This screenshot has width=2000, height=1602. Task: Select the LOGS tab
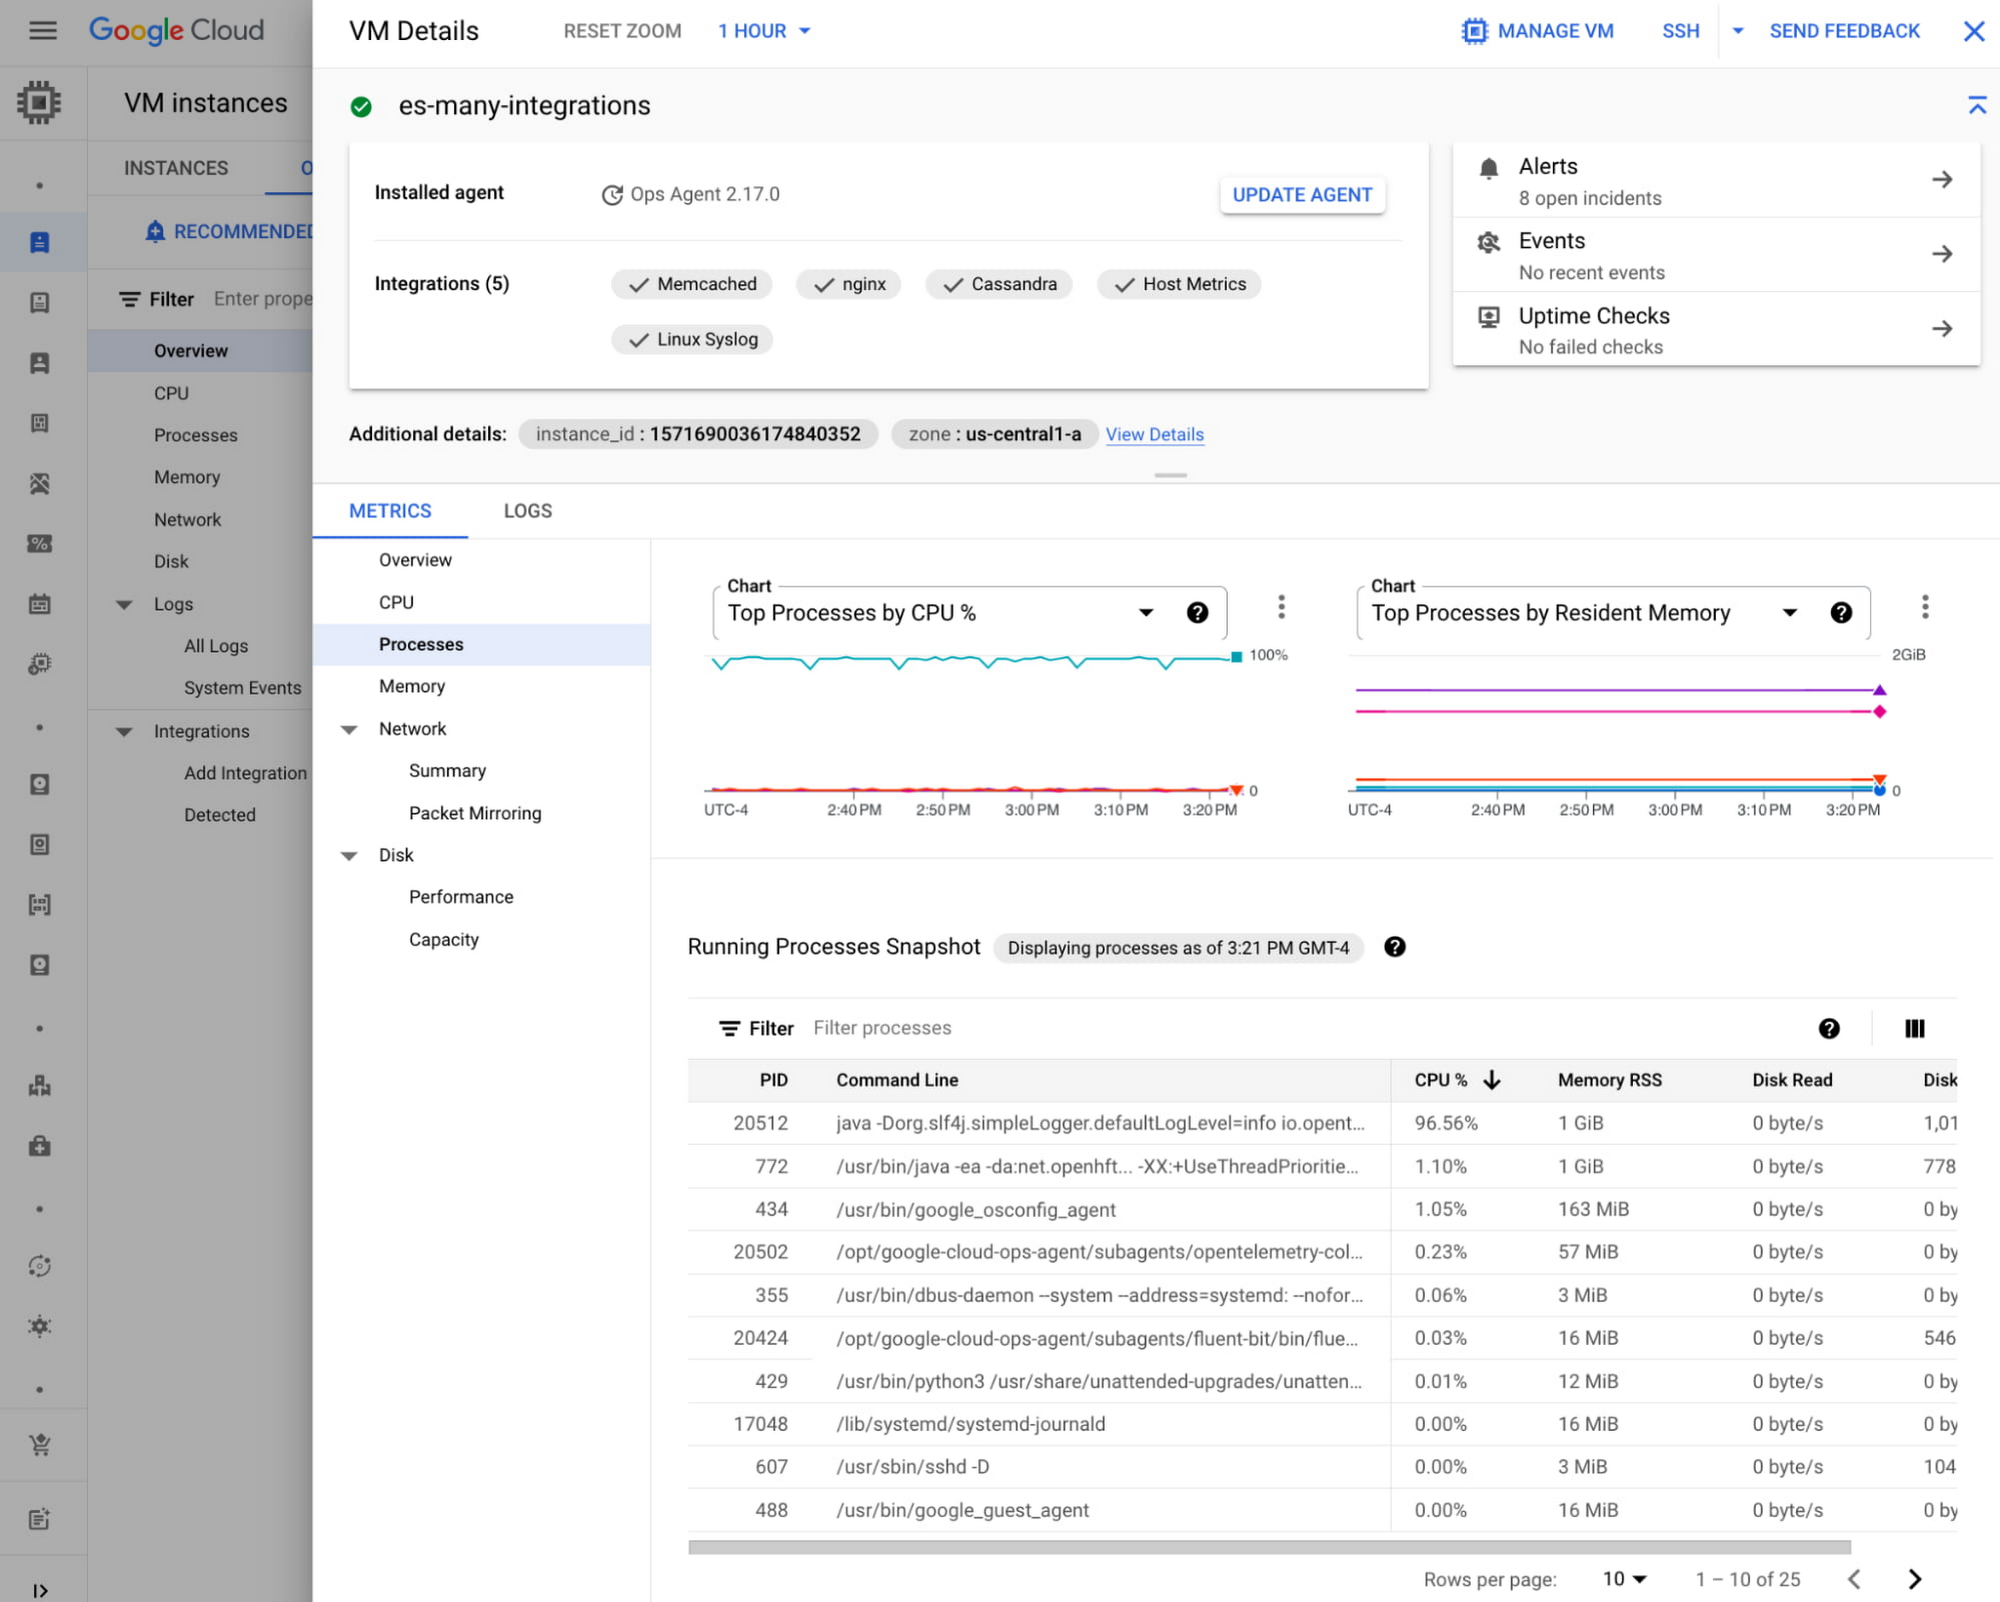click(x=528, y=510)
